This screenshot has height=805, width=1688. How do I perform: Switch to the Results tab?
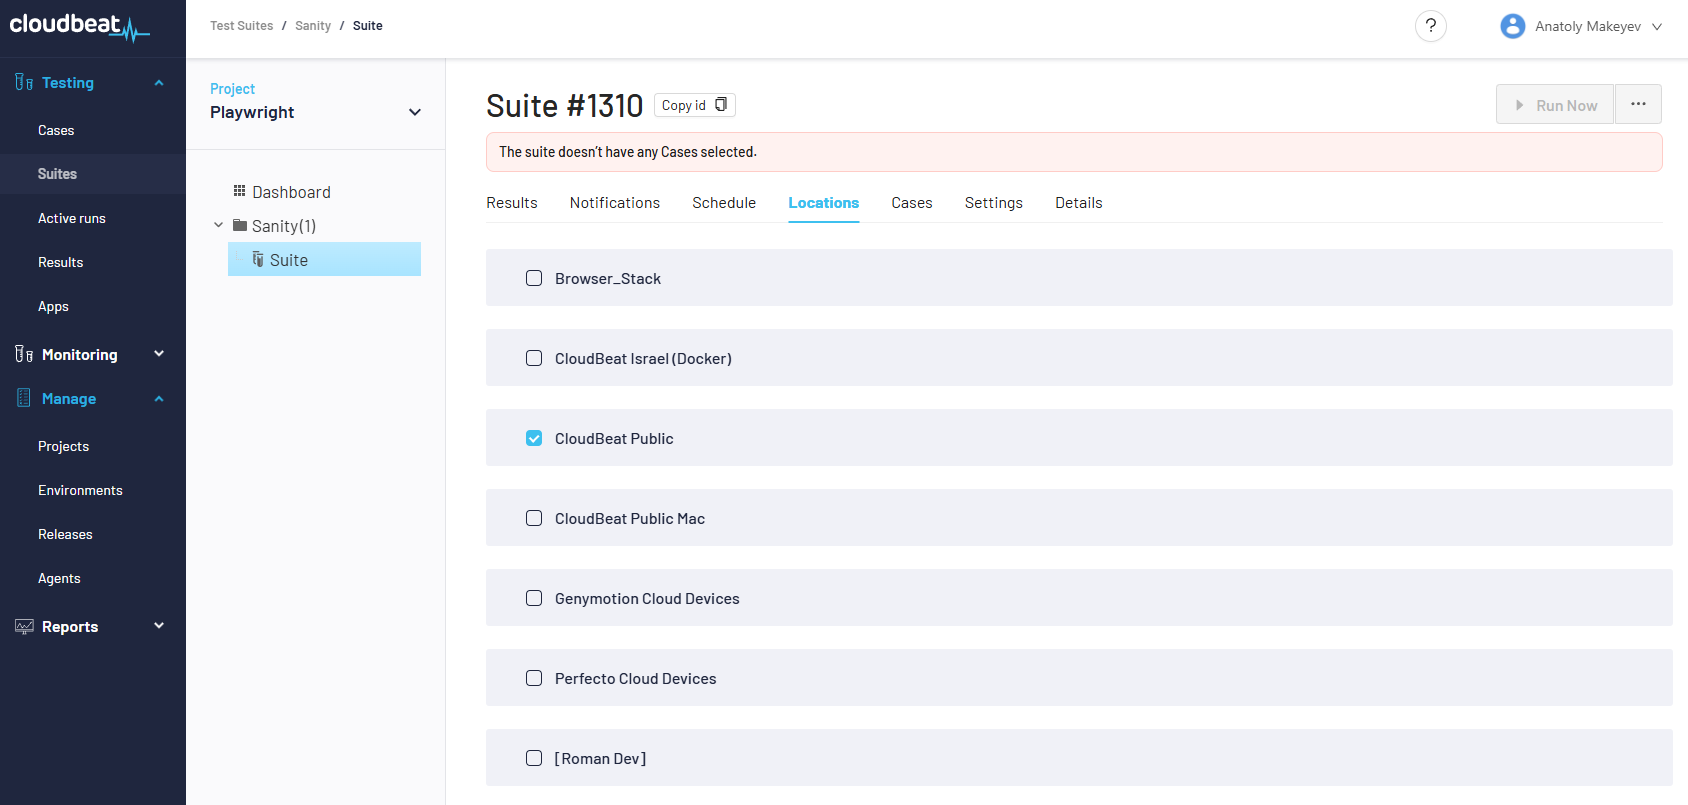pyautogui.click(x=512, y=203)
